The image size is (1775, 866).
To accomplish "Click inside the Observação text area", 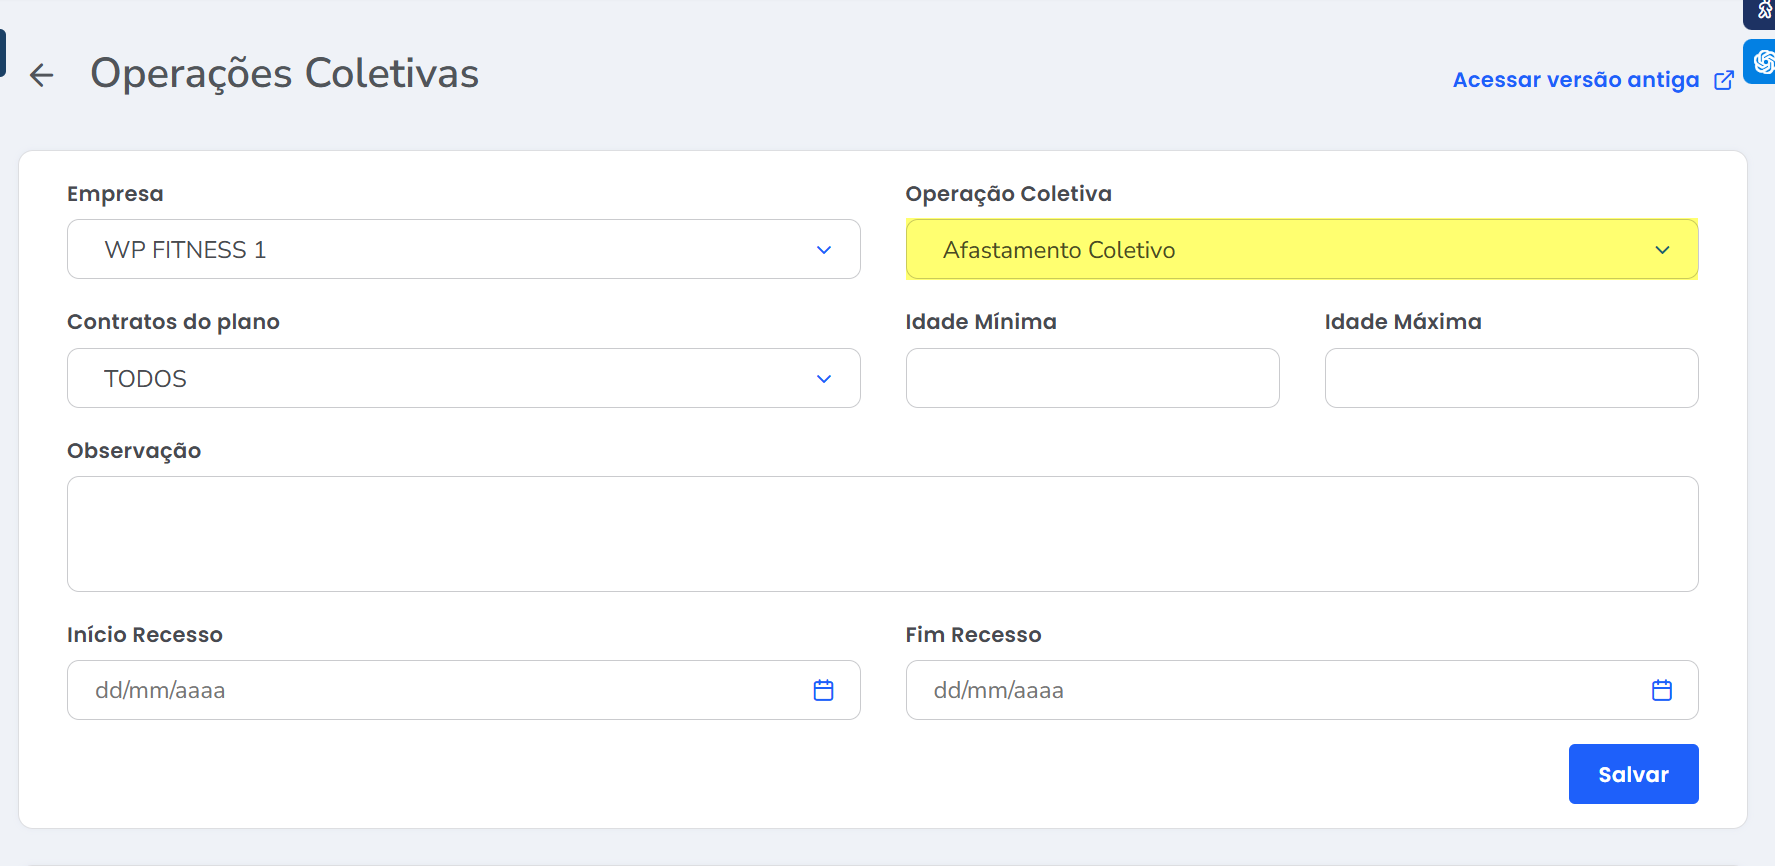I will pyautogui.click(x=882, y=534).
